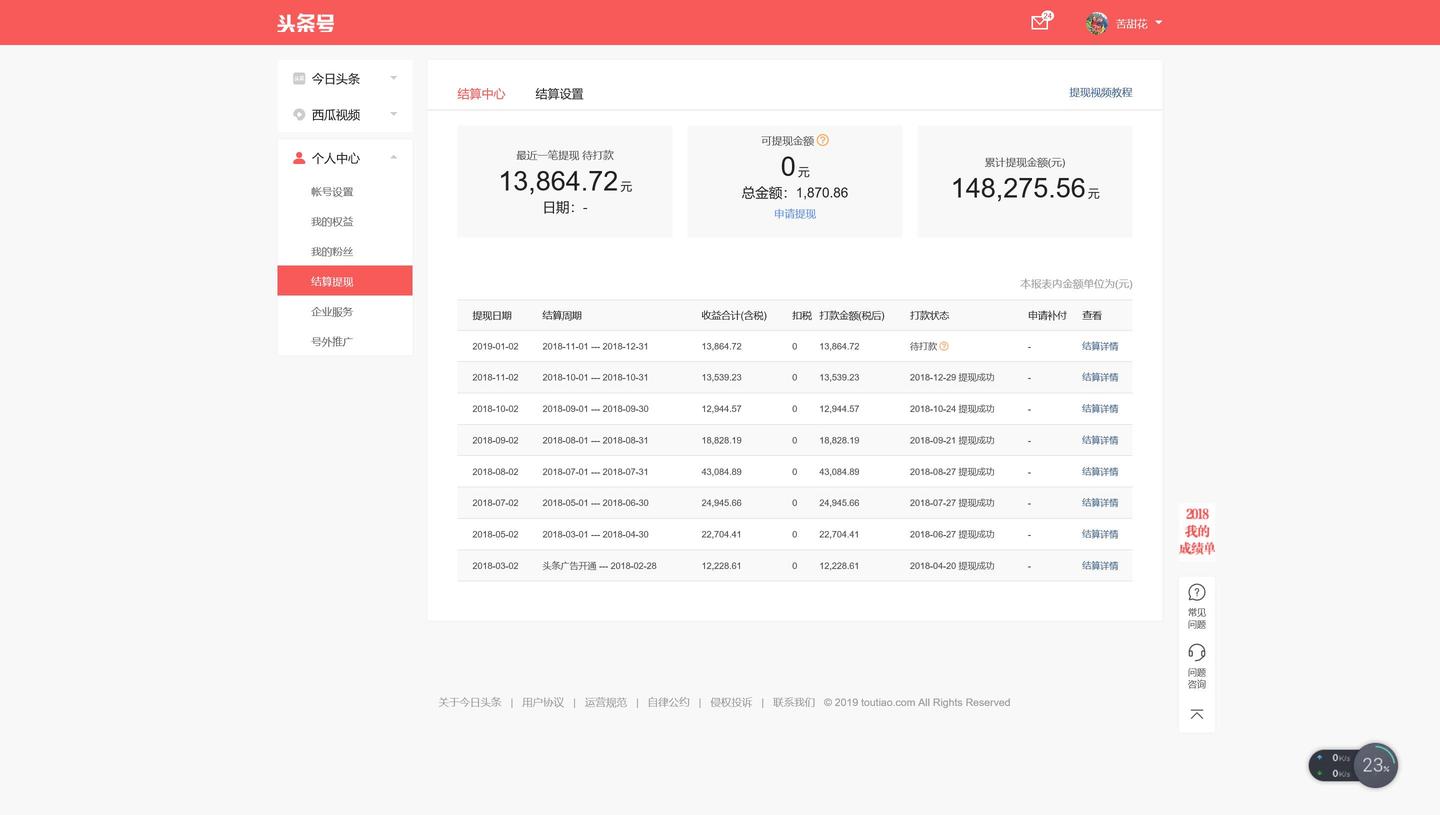Open 号外推广 in sidebar
1440x815 pixels.
[x=332, y=342]
